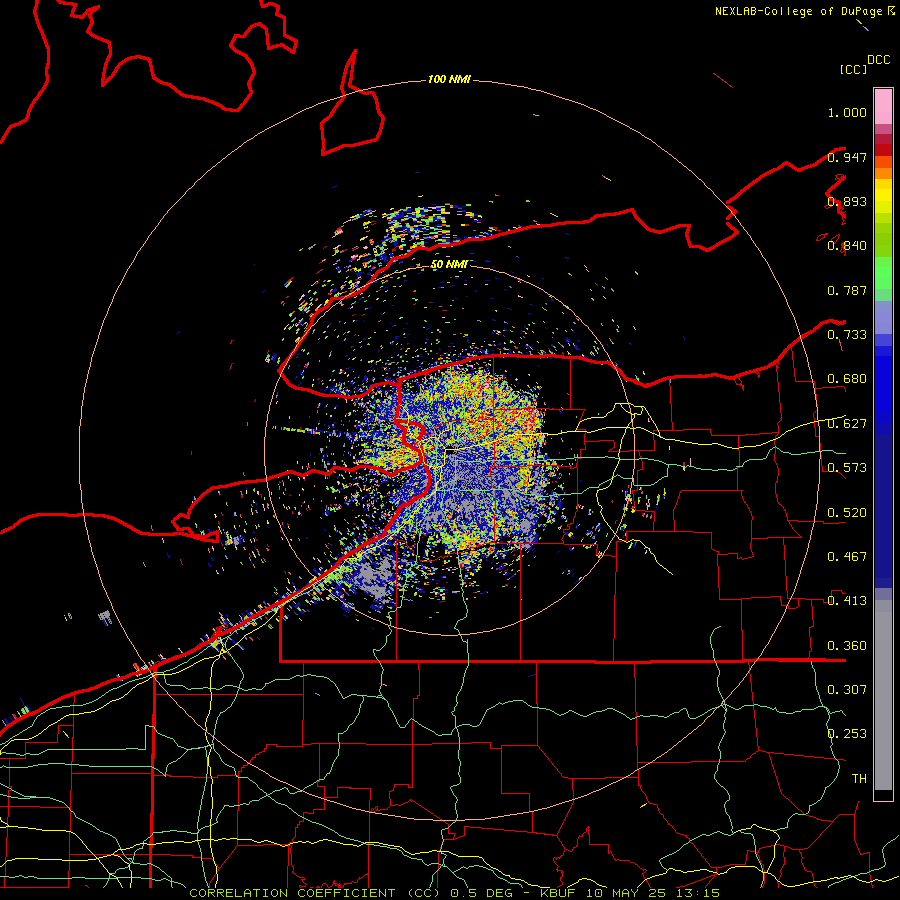
Task: Click the 10 MAY 25 date text
Action: pos(625,893)
